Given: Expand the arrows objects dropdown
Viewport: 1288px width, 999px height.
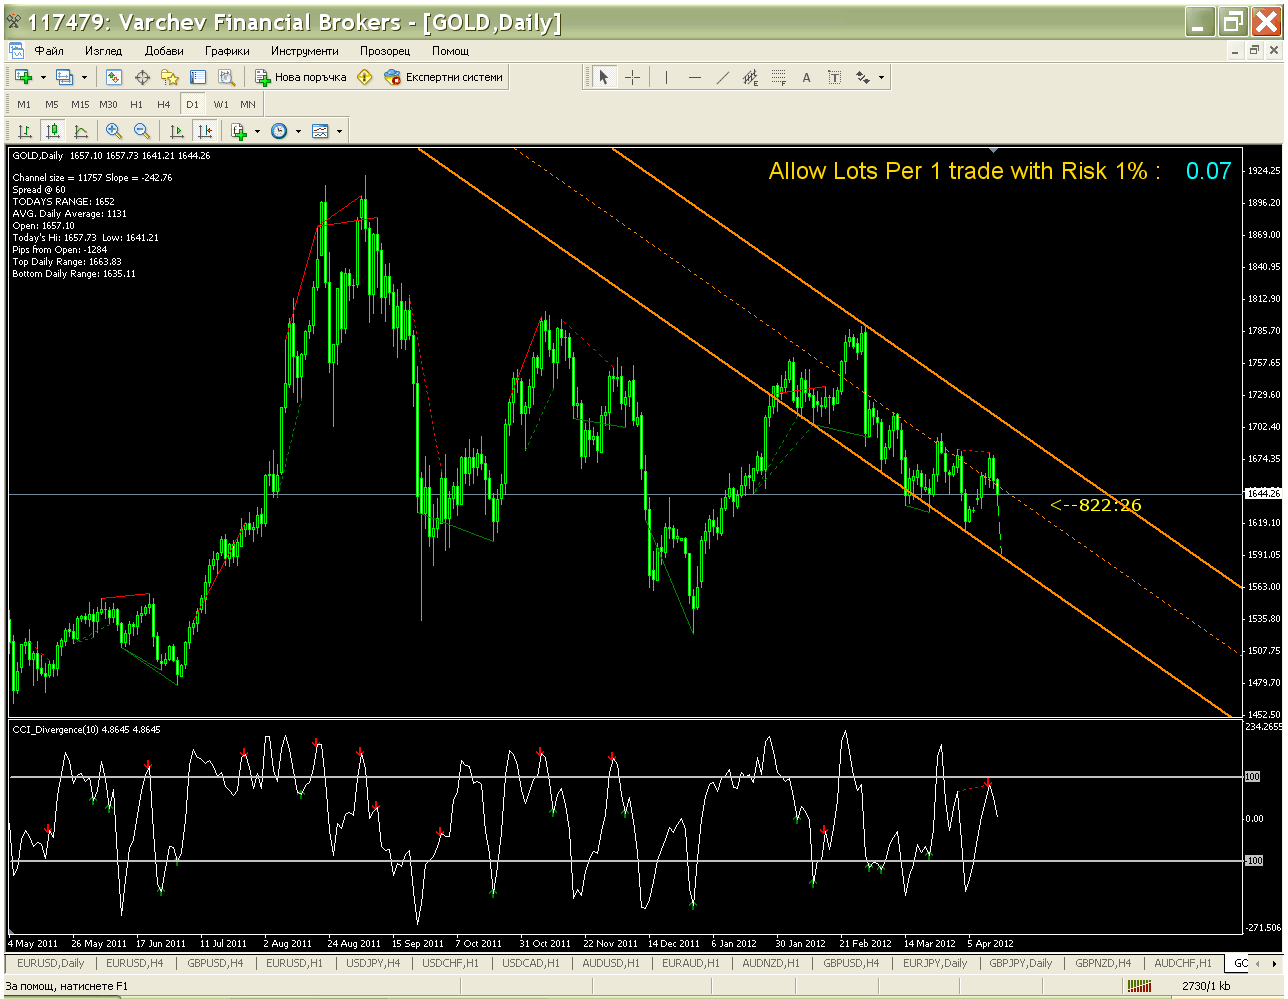Looking at the screenshot, I should point(881,77).
